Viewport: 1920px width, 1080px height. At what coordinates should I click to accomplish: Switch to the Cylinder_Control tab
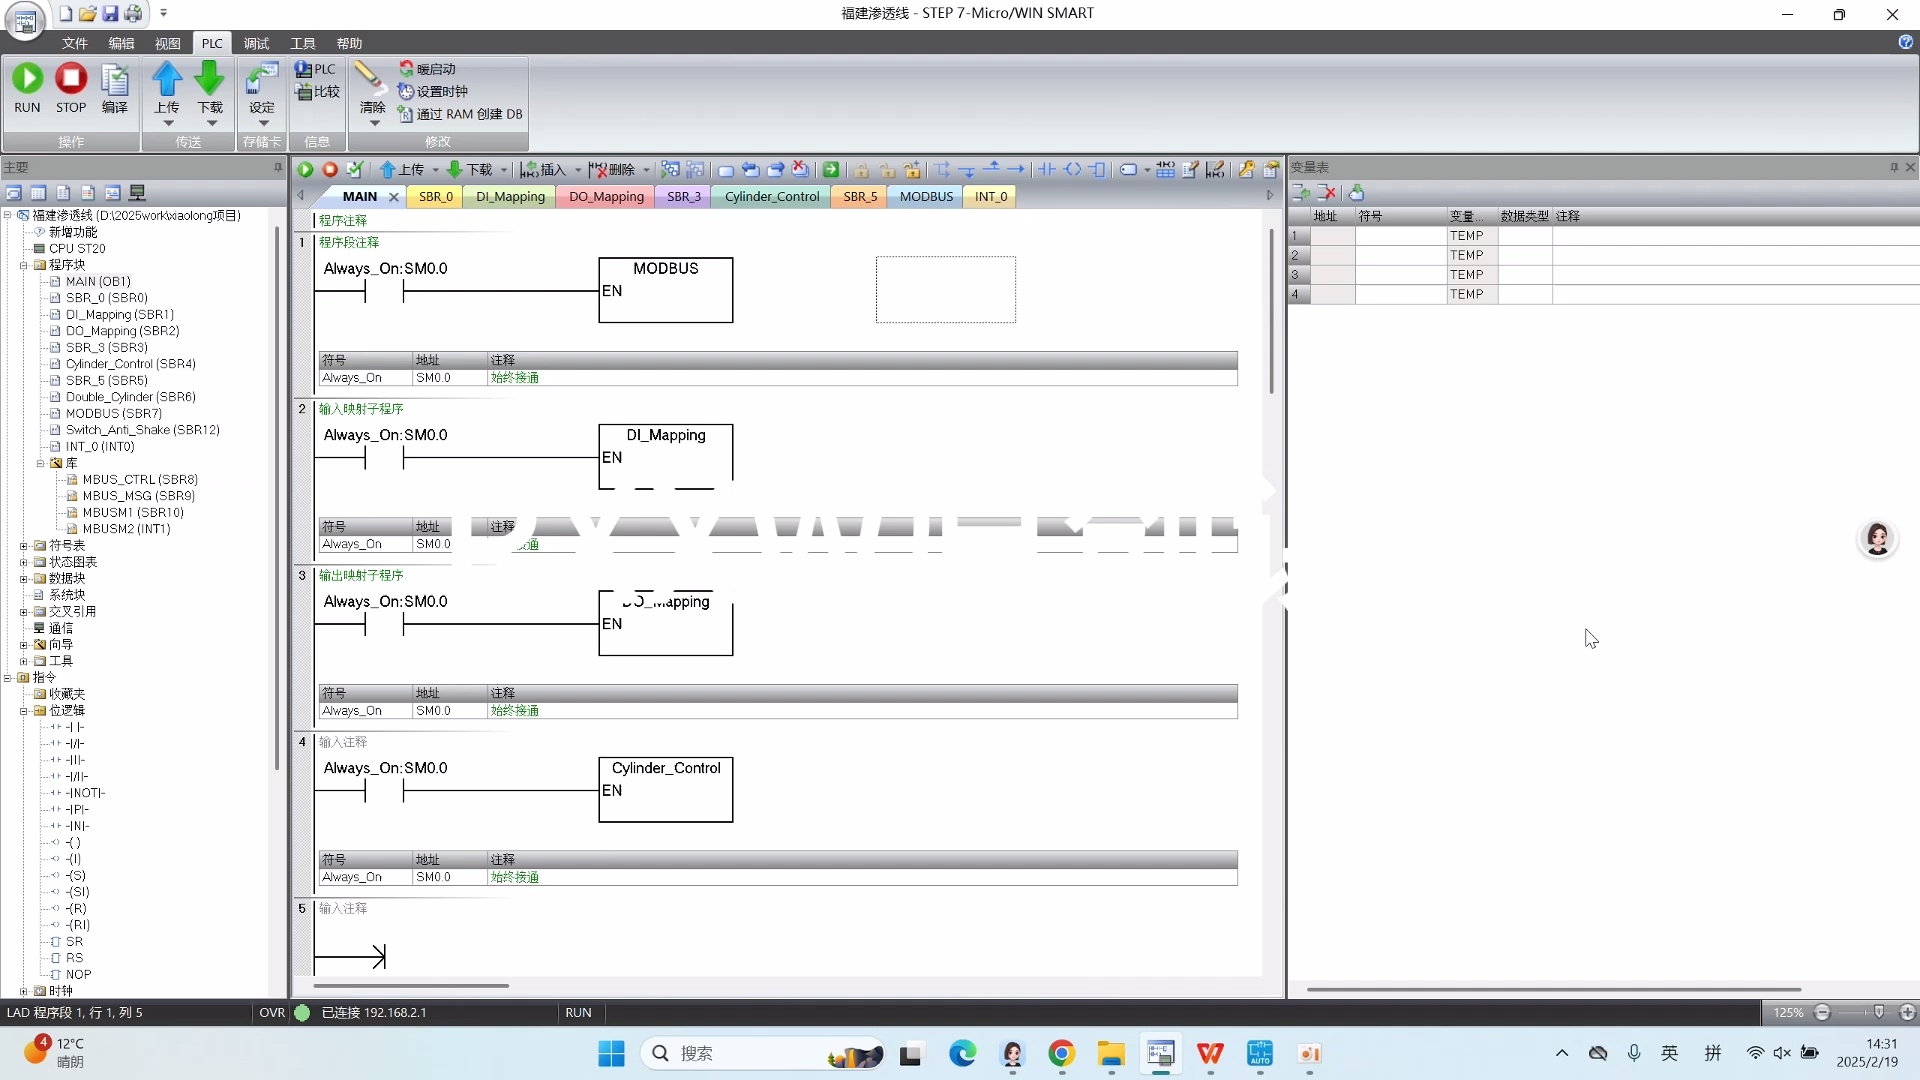pyautogui.click(x=771, y=197)
